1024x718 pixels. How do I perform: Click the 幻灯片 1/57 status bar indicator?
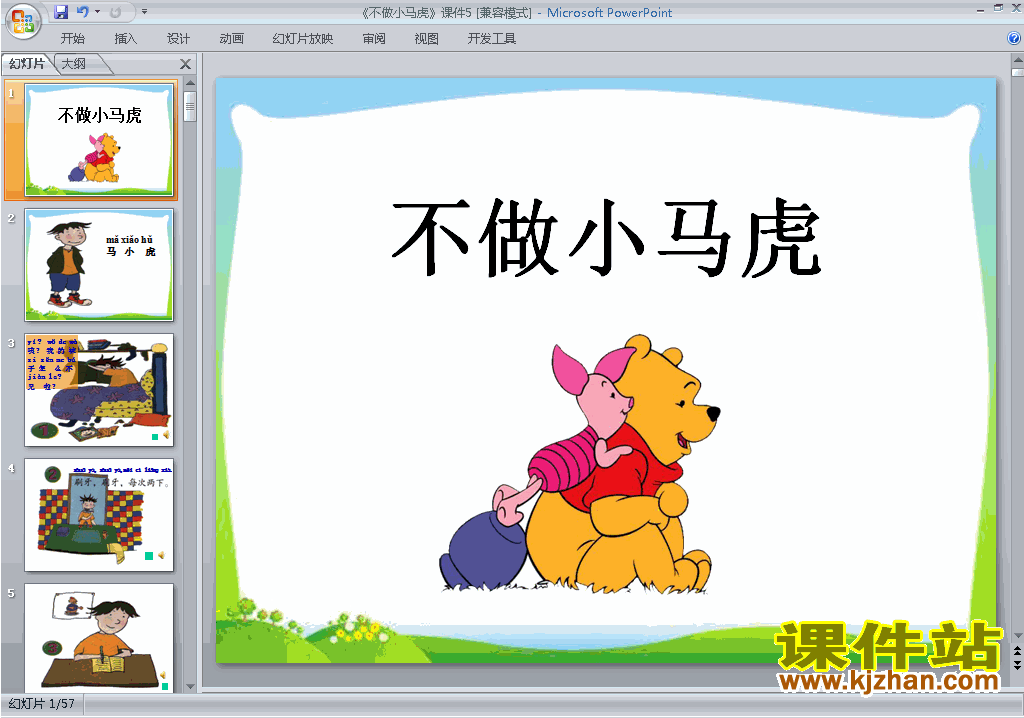(42, 704)
